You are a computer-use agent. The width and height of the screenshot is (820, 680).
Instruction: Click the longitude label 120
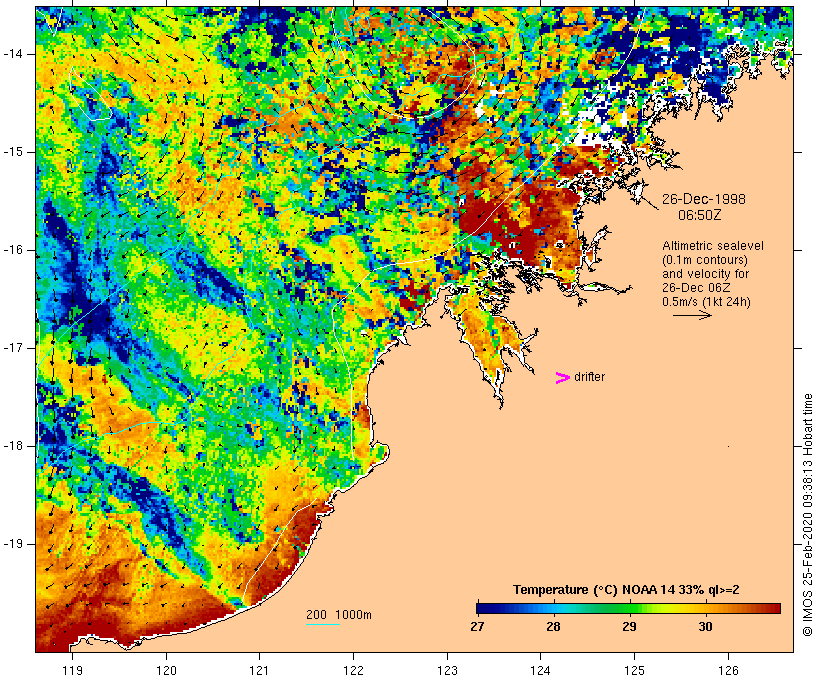(x=166, y=670)
